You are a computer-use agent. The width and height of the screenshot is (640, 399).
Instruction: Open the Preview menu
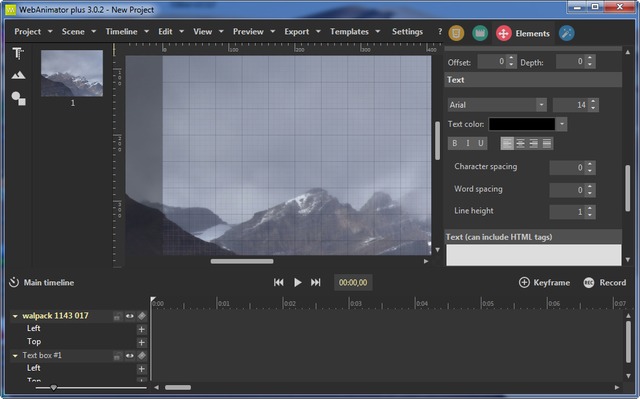coord(253,31)
